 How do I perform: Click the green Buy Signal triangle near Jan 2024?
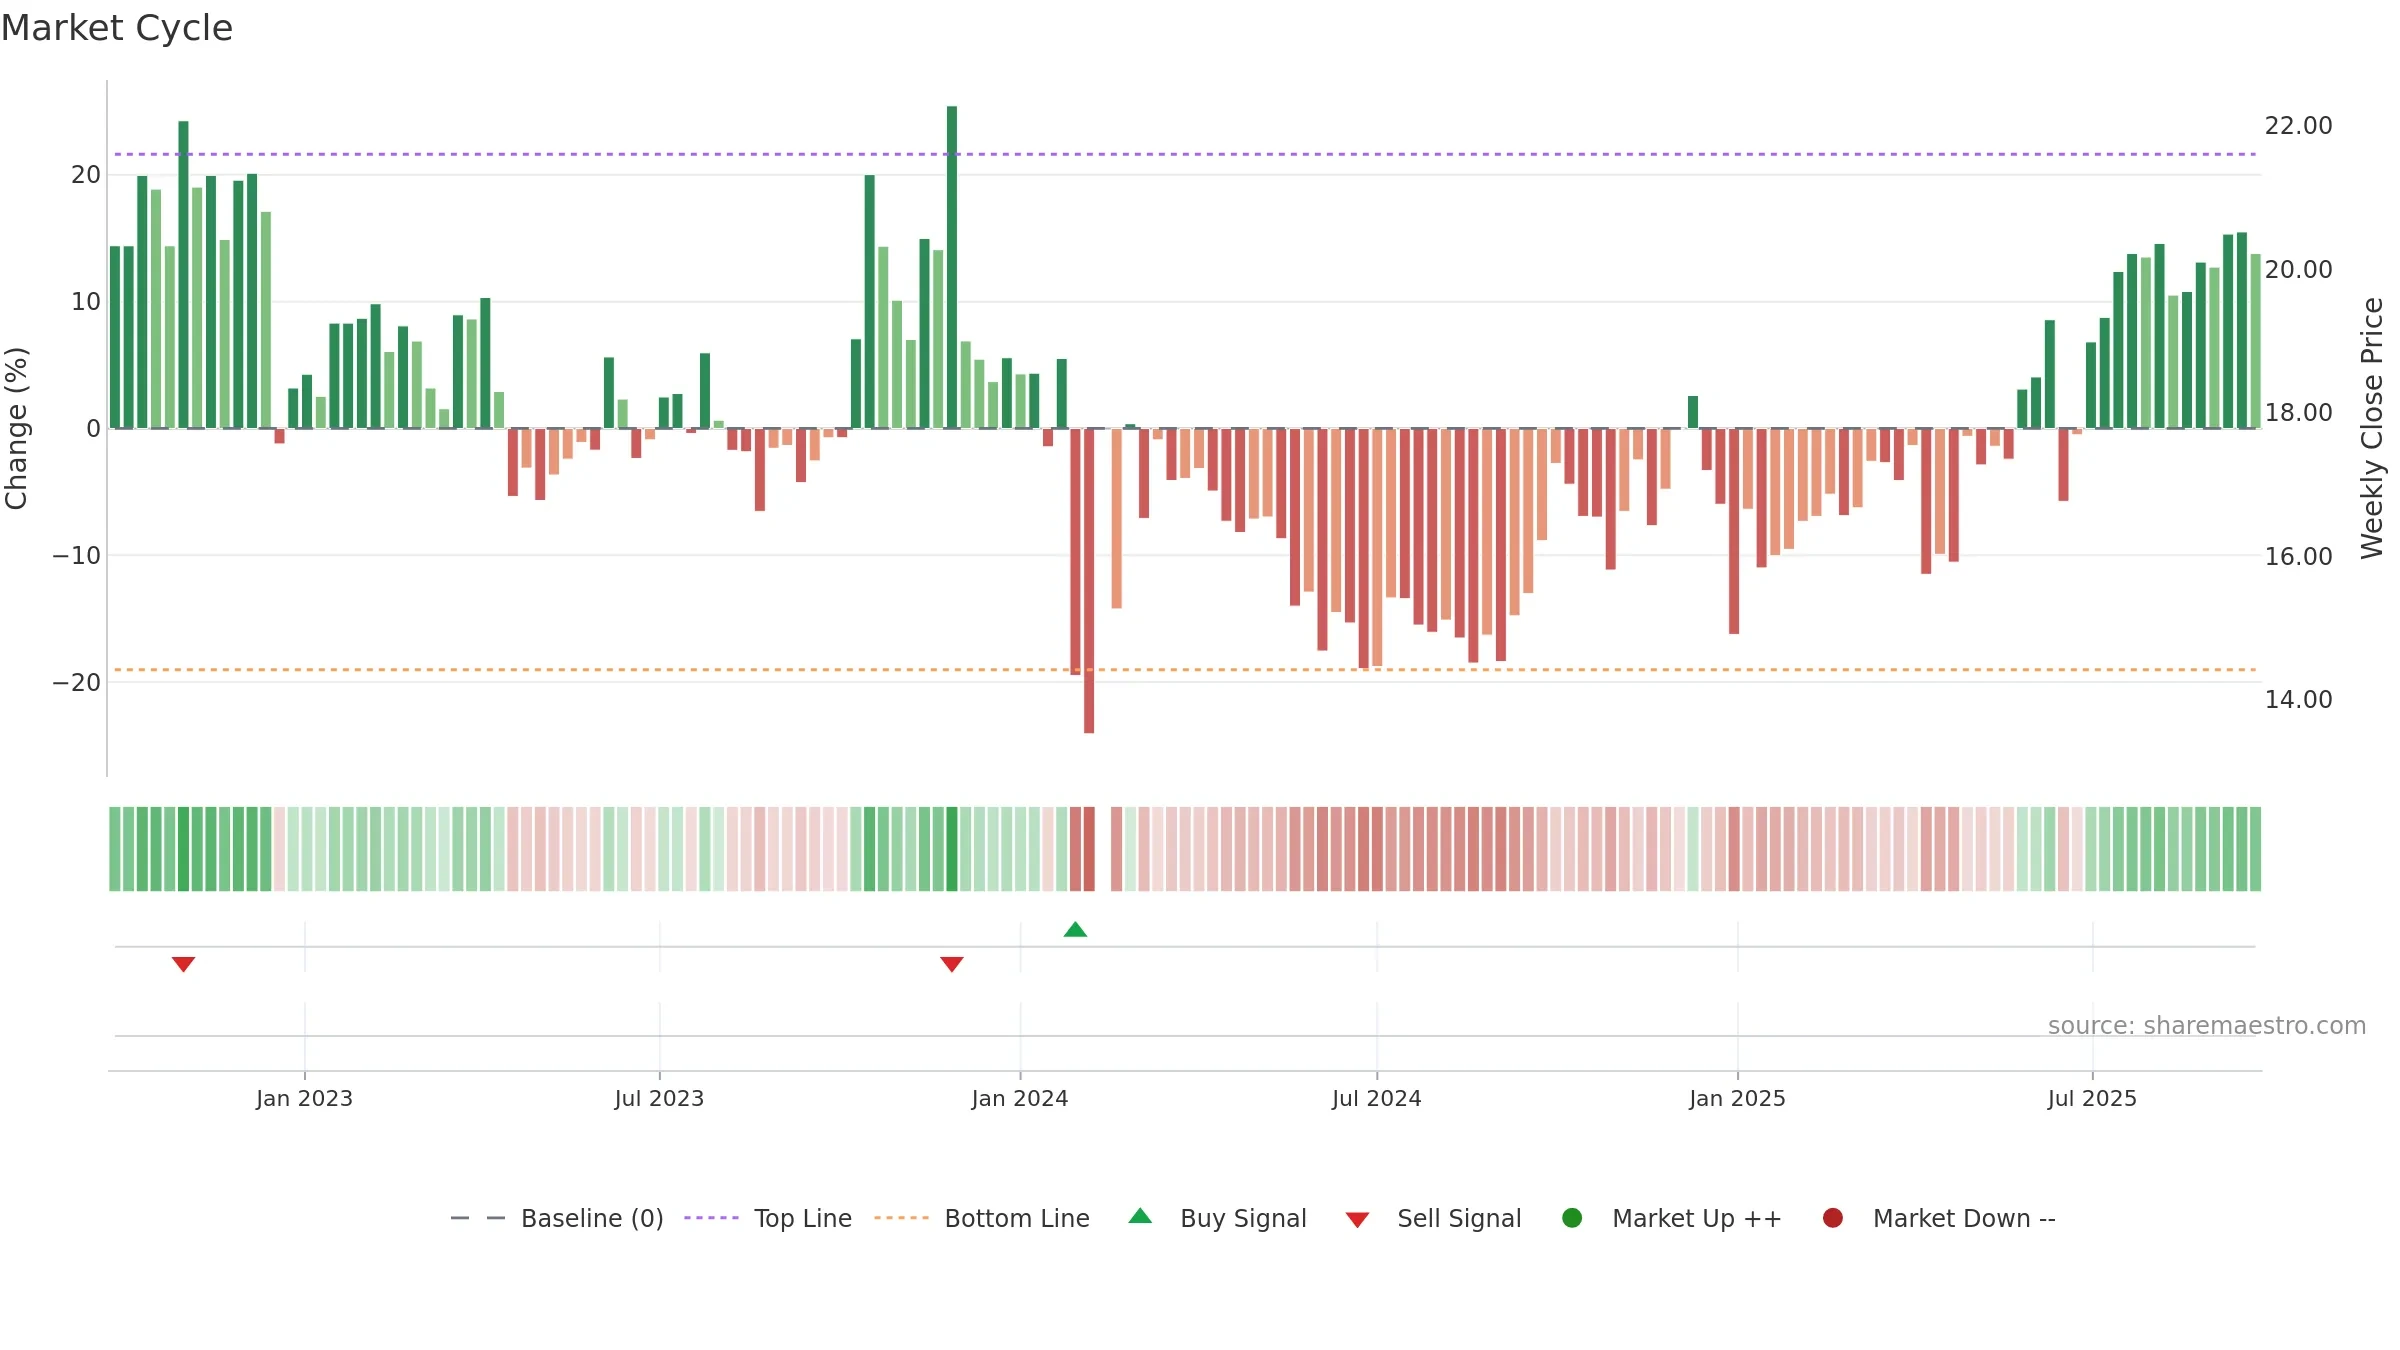(x=1075, y=930)
